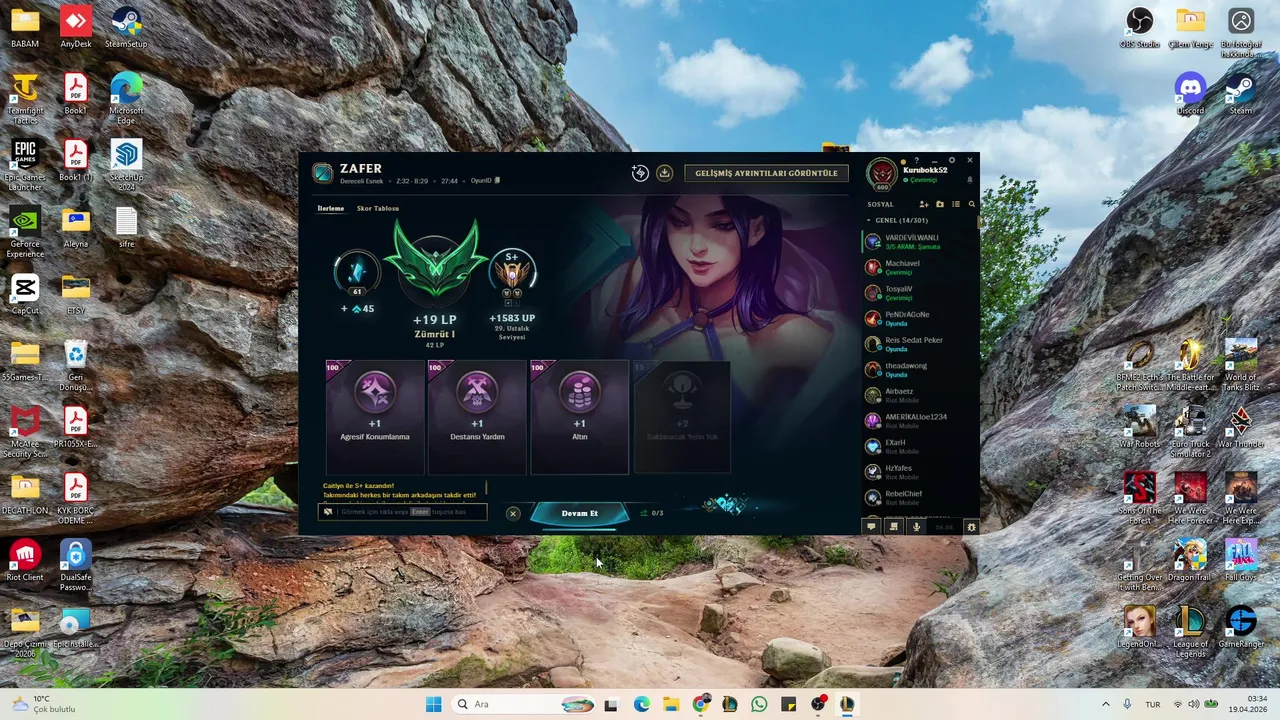
Task: Click the Devam Et continue button
Action: [x=580, y=513]
